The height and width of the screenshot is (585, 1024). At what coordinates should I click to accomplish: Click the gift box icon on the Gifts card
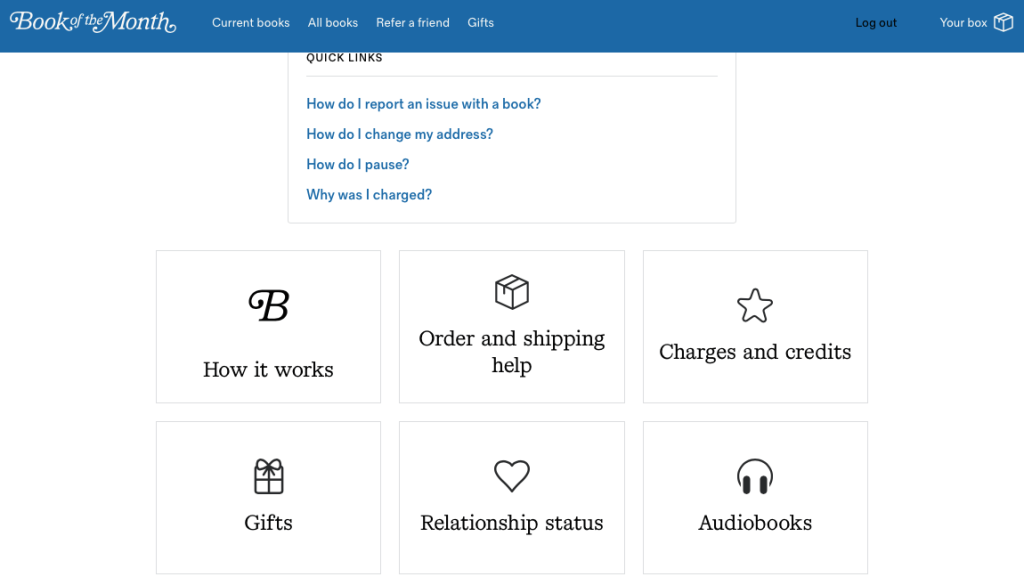(x=268, y=474)
